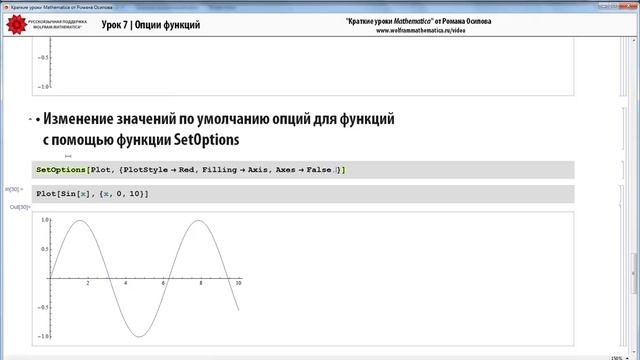
Task: Maximize the lesson window
Action: [615, 6]
